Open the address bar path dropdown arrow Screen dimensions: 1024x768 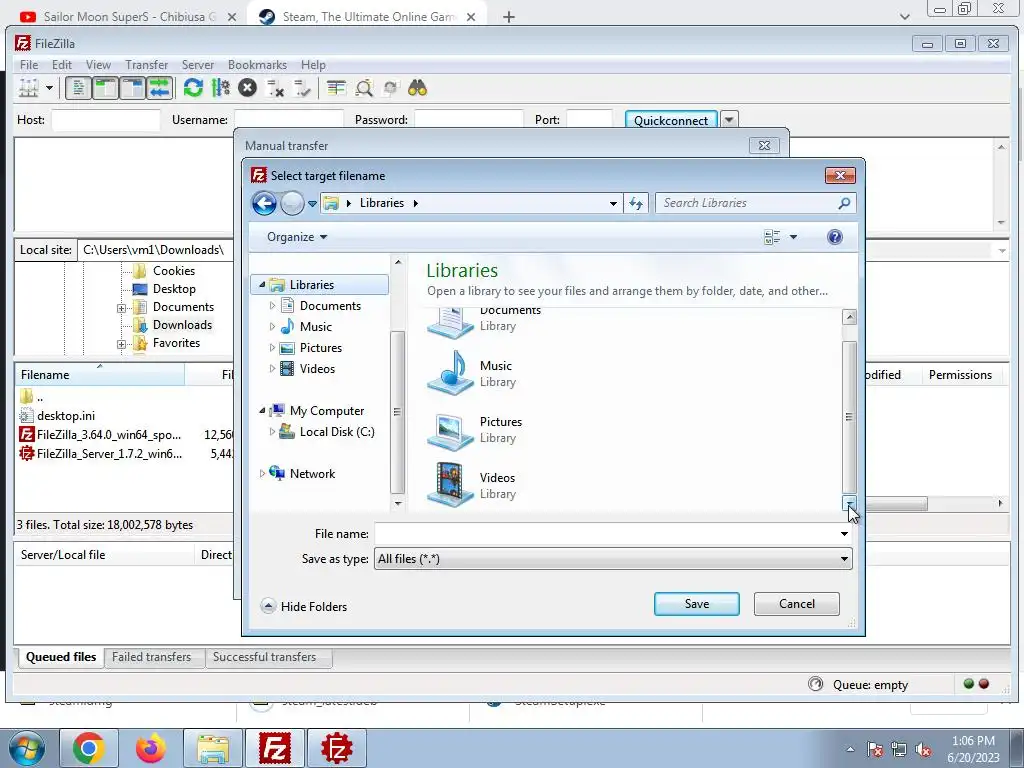pyautogui.click(x=613, y=204)
